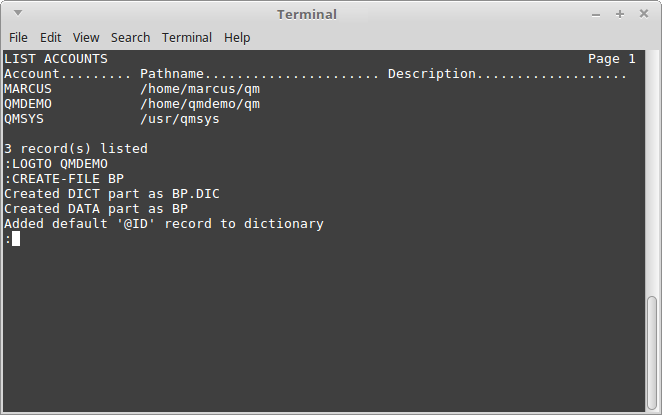Screen dimensions: 662x415
Task: Click the CREATE-FILE BP command line
Action: tap(64, 179)
